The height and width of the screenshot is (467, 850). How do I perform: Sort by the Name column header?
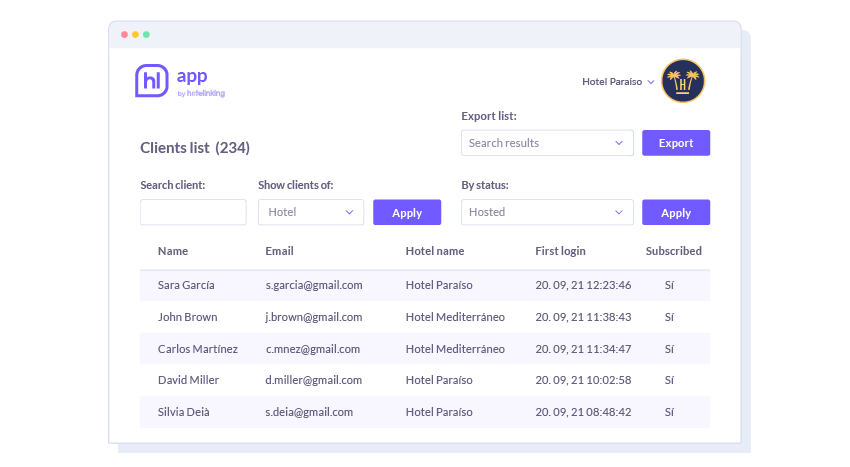tap(173, 251)
